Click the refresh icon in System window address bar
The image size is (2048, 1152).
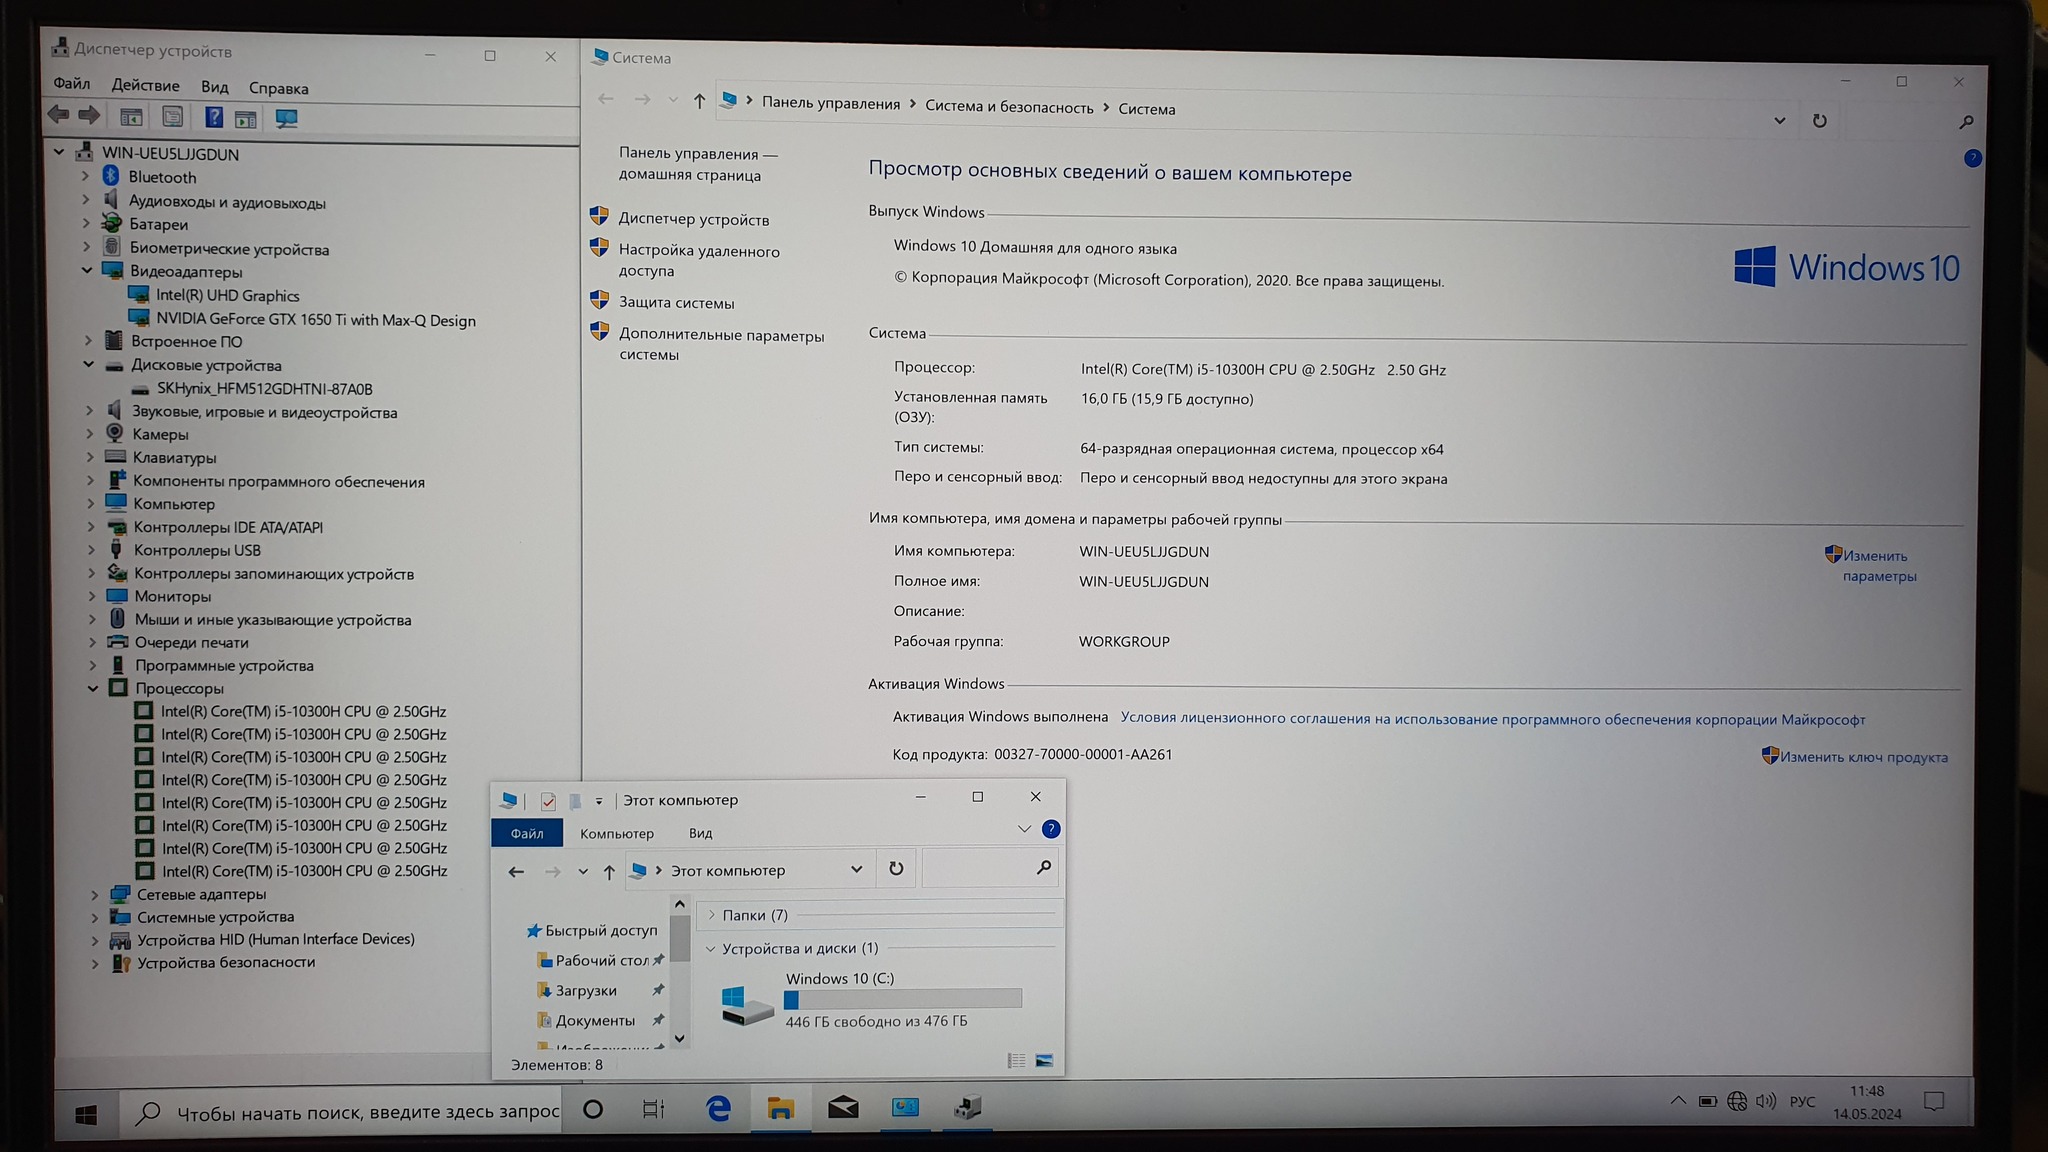tap(1819, 121)
